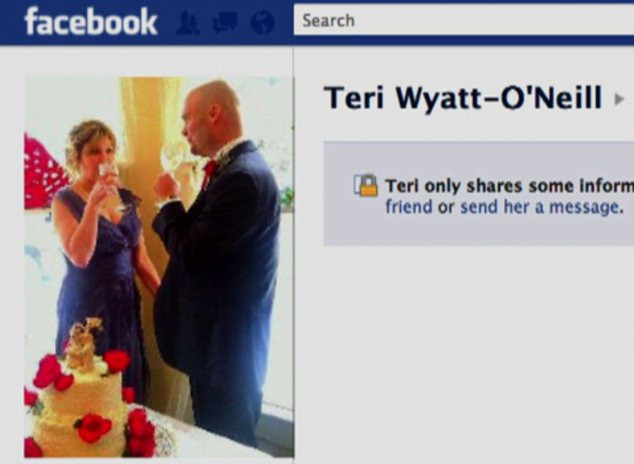Follow the "friend" link

click(x=409, y=207)
